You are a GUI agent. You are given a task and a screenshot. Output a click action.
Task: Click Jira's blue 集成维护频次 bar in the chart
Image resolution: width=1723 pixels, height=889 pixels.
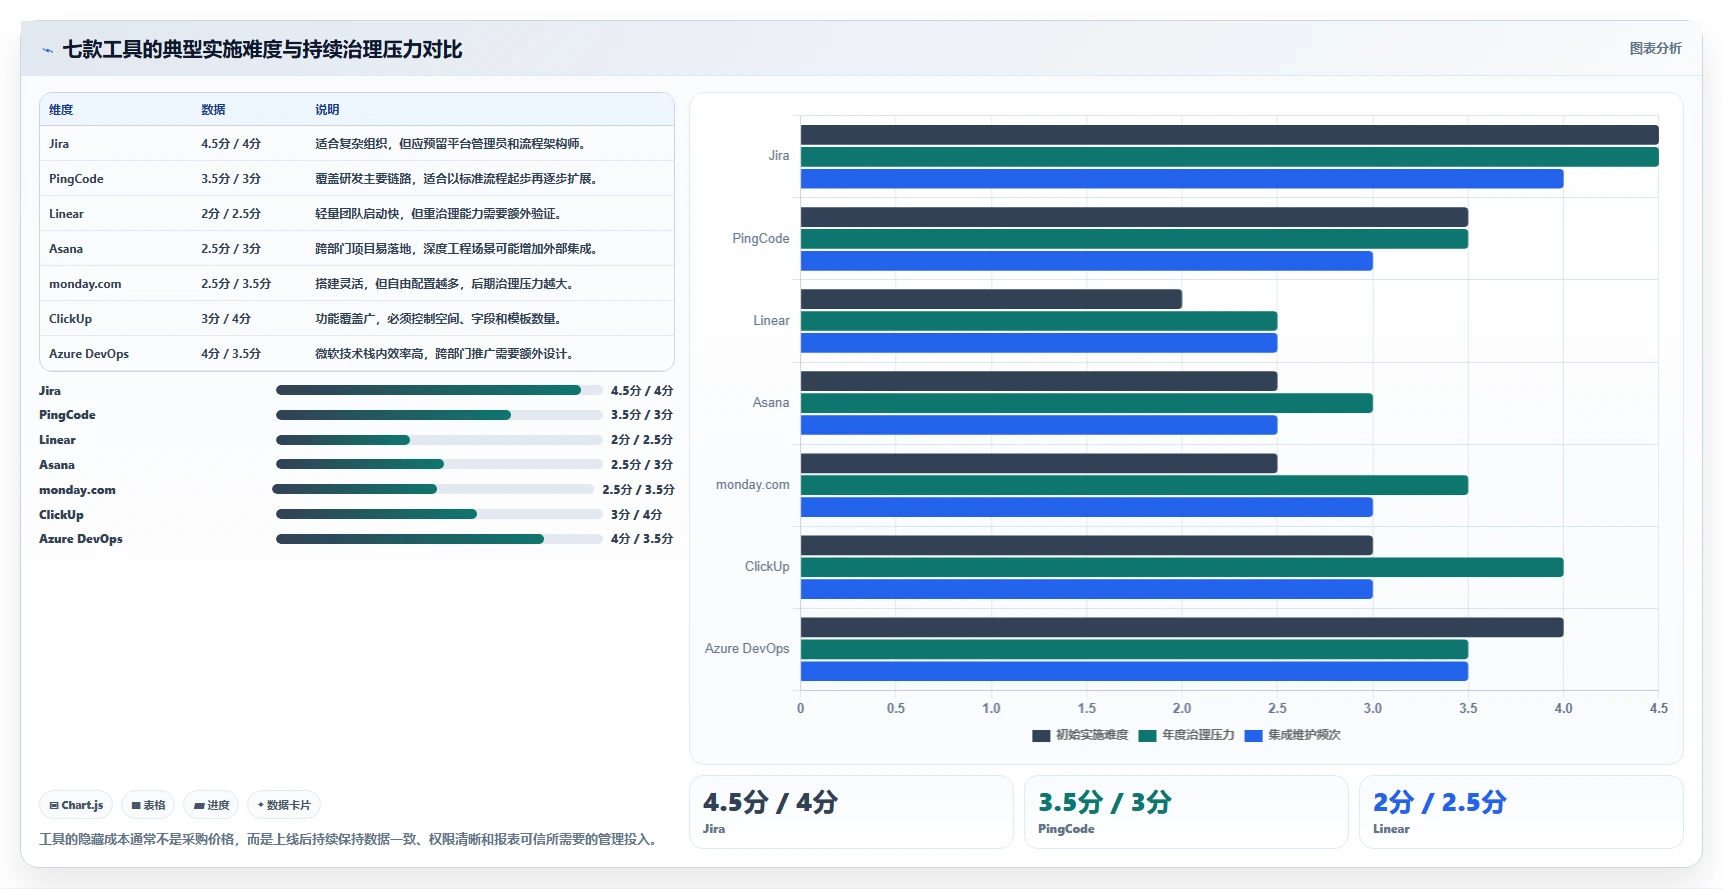click(1182, 179)
